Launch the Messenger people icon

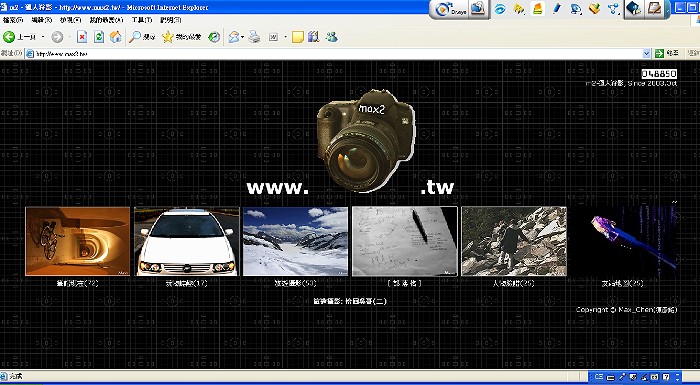pyautogui.click(x=331, y=37)
